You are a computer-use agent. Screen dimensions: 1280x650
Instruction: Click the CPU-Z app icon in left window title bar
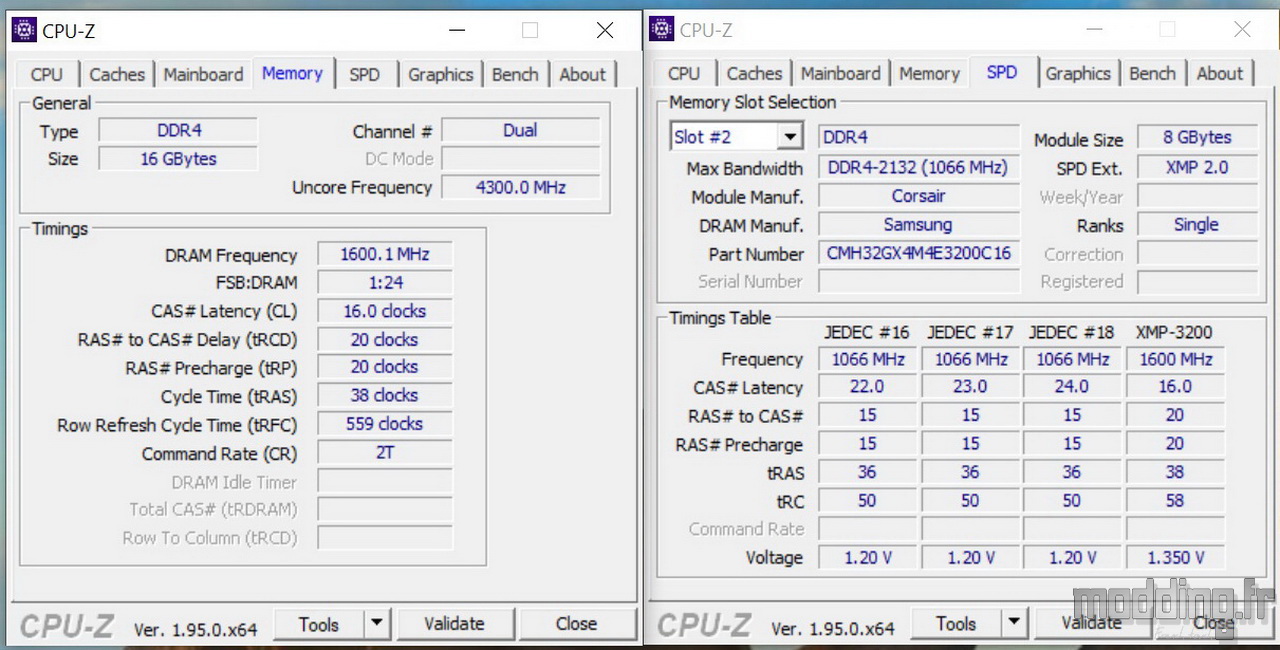click(24, 30)
